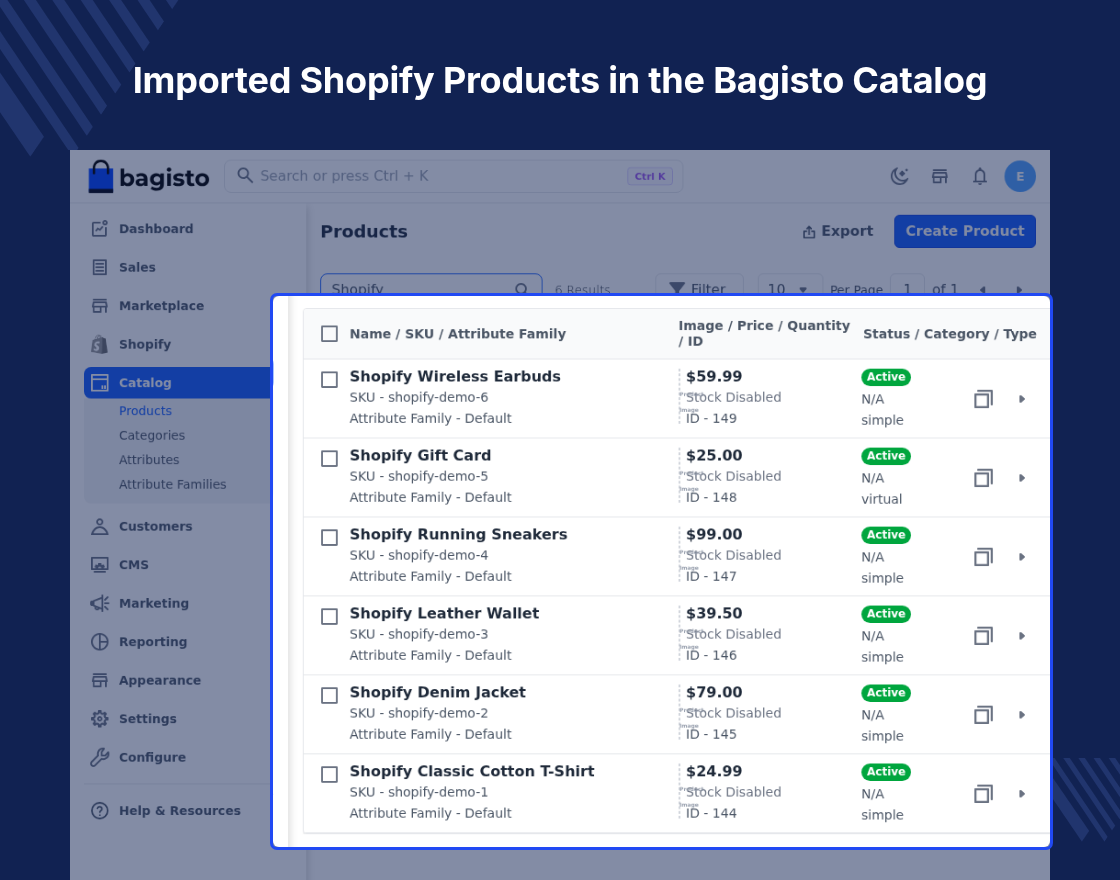Check the Shopify Denim Jacket row
1120x880 pixels.
329,695
